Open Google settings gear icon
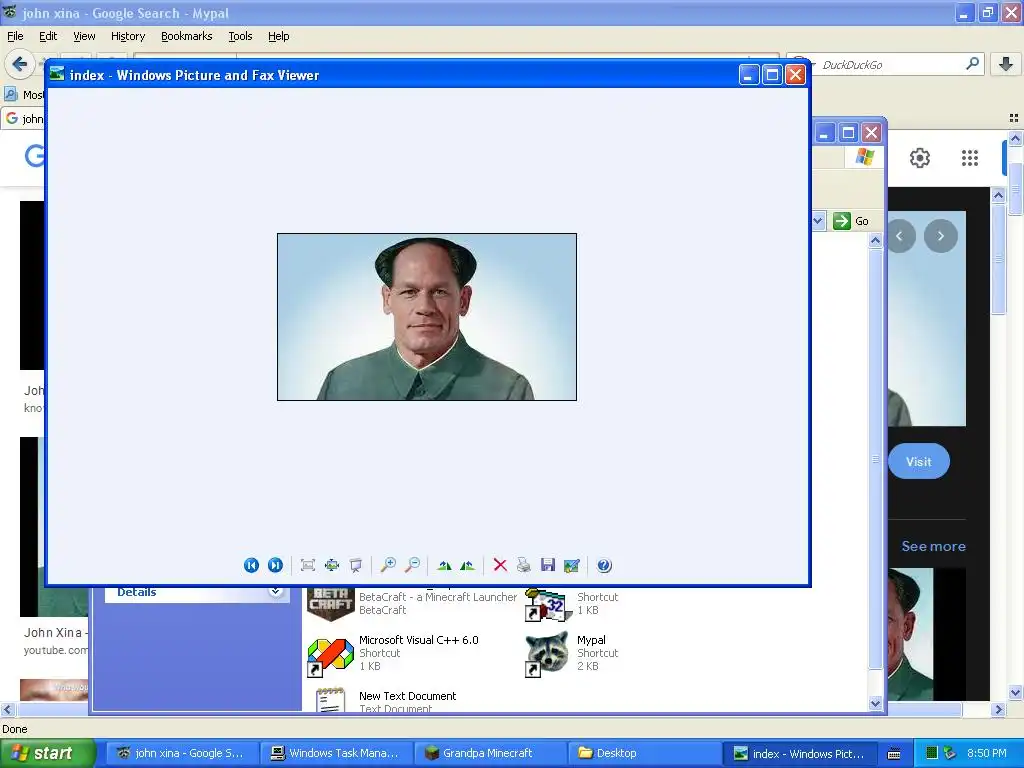The image size is (1024, 768). [920, 158]
